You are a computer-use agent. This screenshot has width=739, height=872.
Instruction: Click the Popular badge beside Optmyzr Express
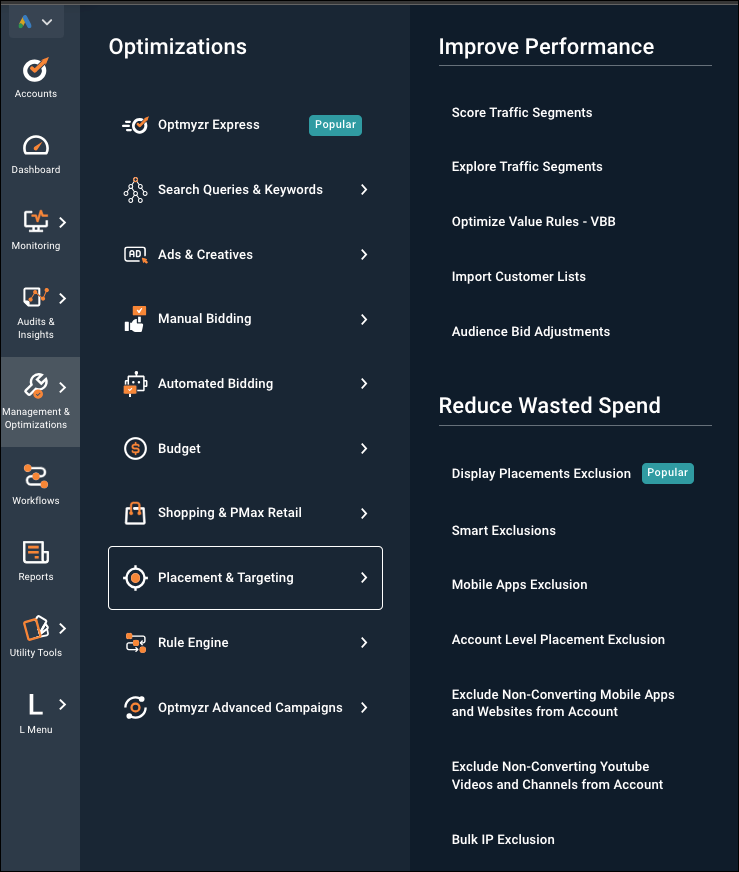[335, 125]
